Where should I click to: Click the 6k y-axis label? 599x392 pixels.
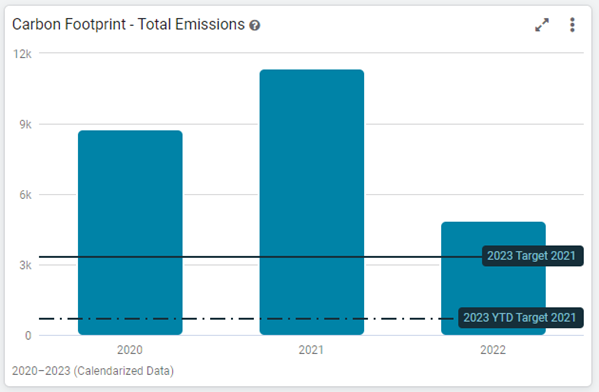click(26, 195)
